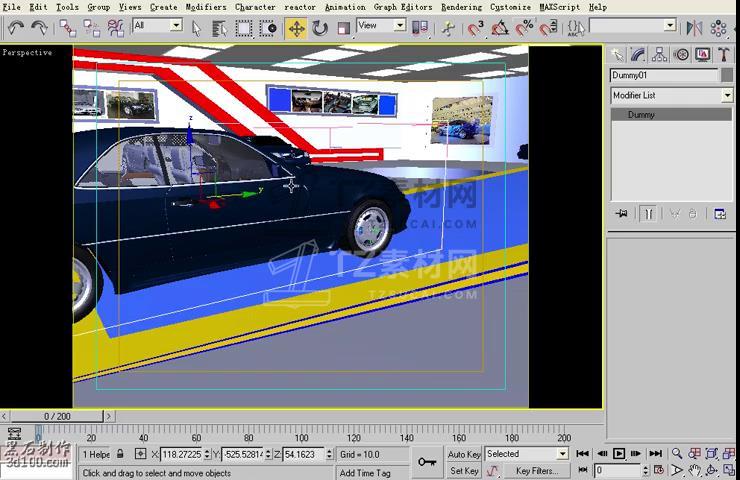The width and height of the screenshot is (740, 480).
Task: Click the Pin Stack icon
Action: coord(621,213)
